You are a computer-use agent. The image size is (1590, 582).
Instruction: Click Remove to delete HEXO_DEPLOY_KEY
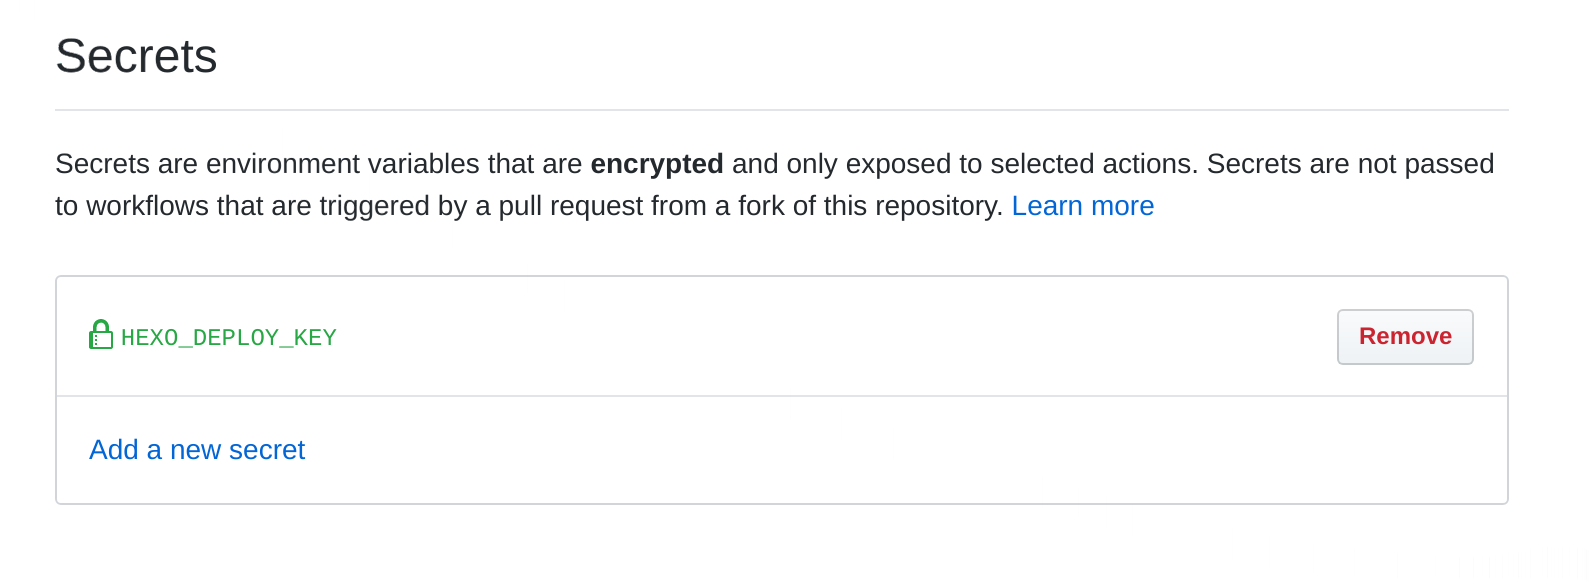click(x=1404, y=336)
